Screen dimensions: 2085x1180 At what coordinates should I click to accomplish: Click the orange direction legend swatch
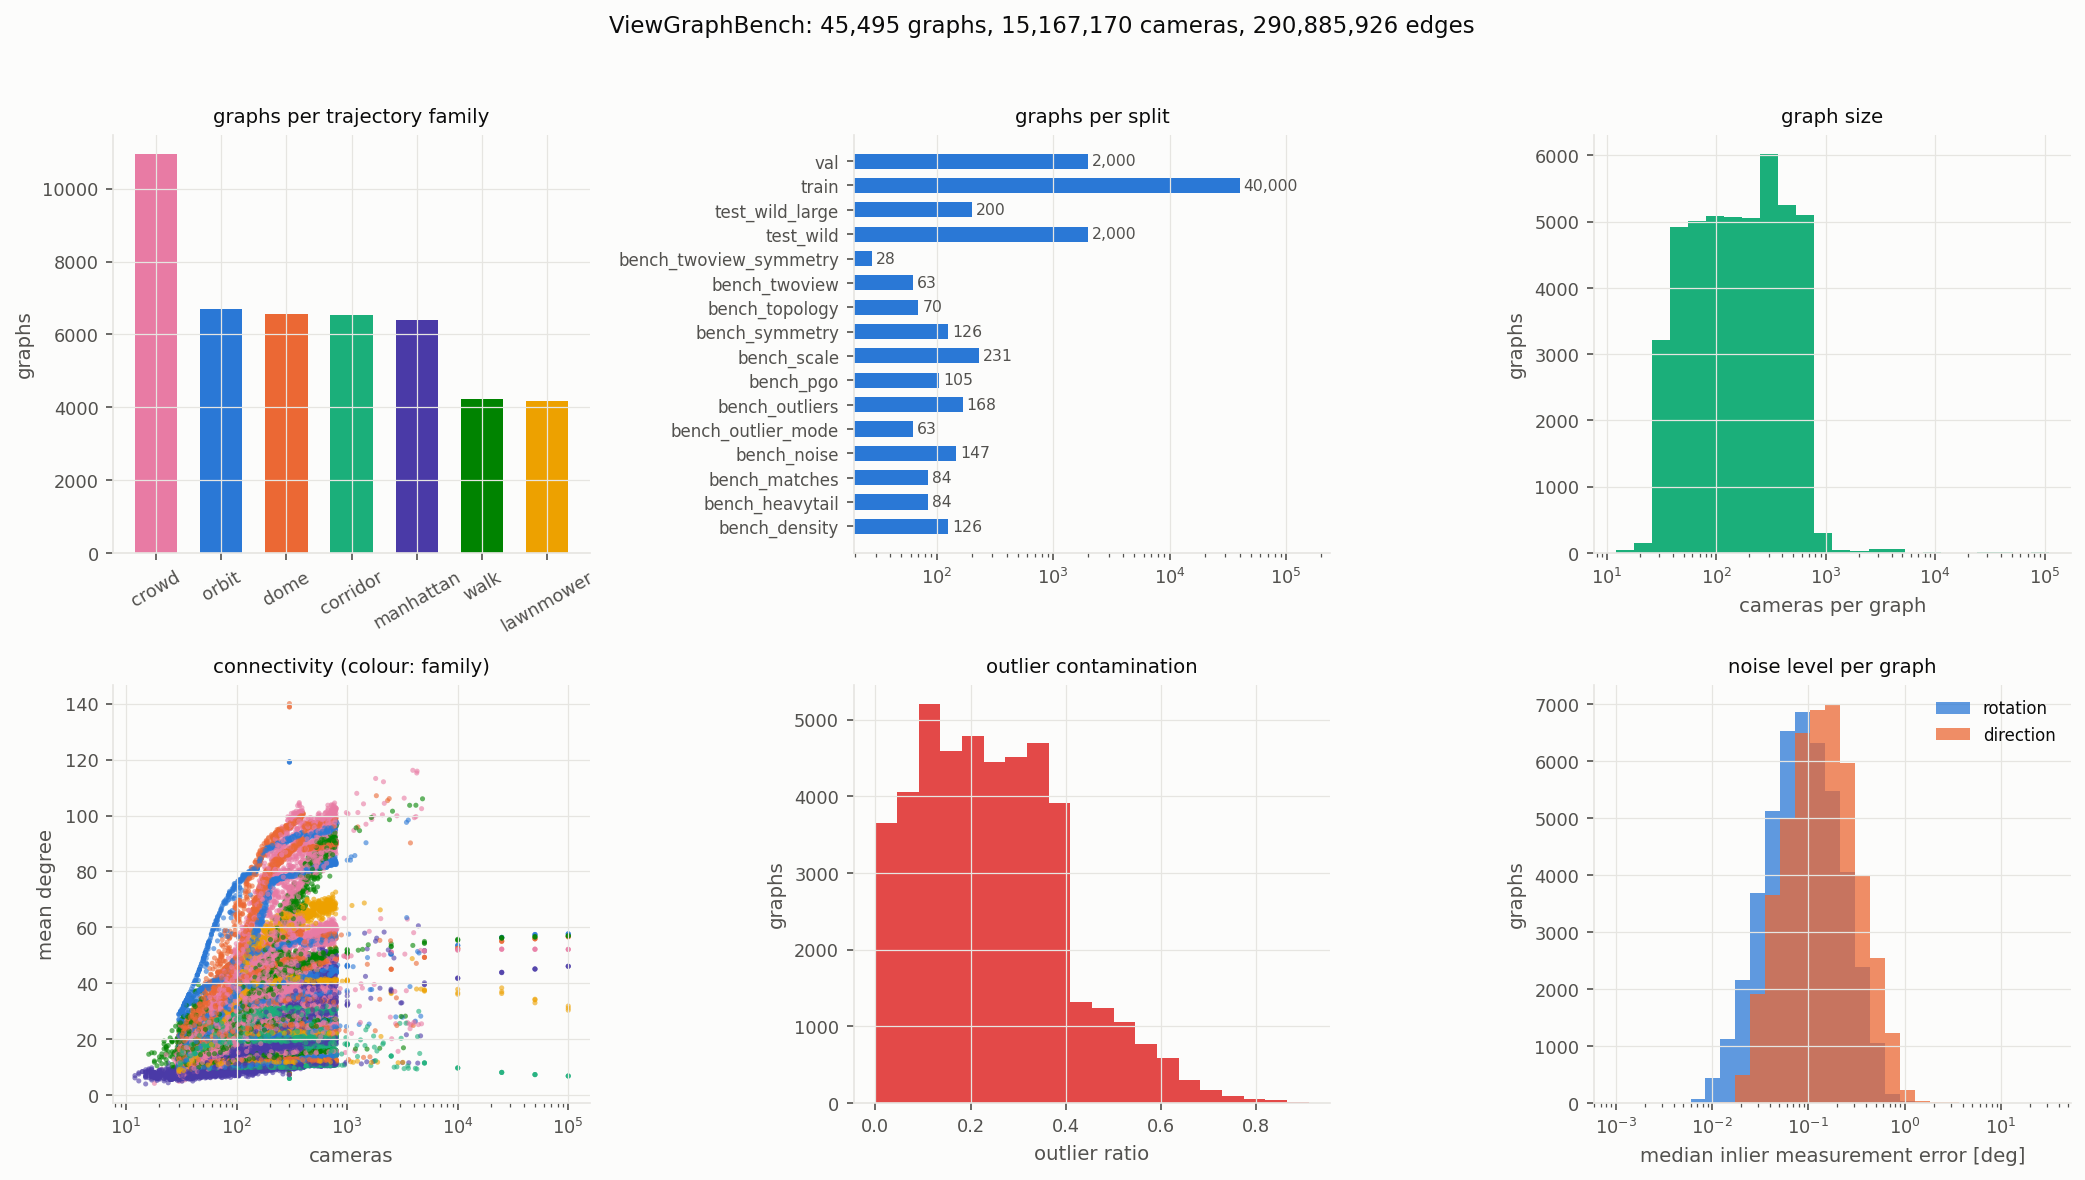pyautogui.click(x=1953, y=735)
